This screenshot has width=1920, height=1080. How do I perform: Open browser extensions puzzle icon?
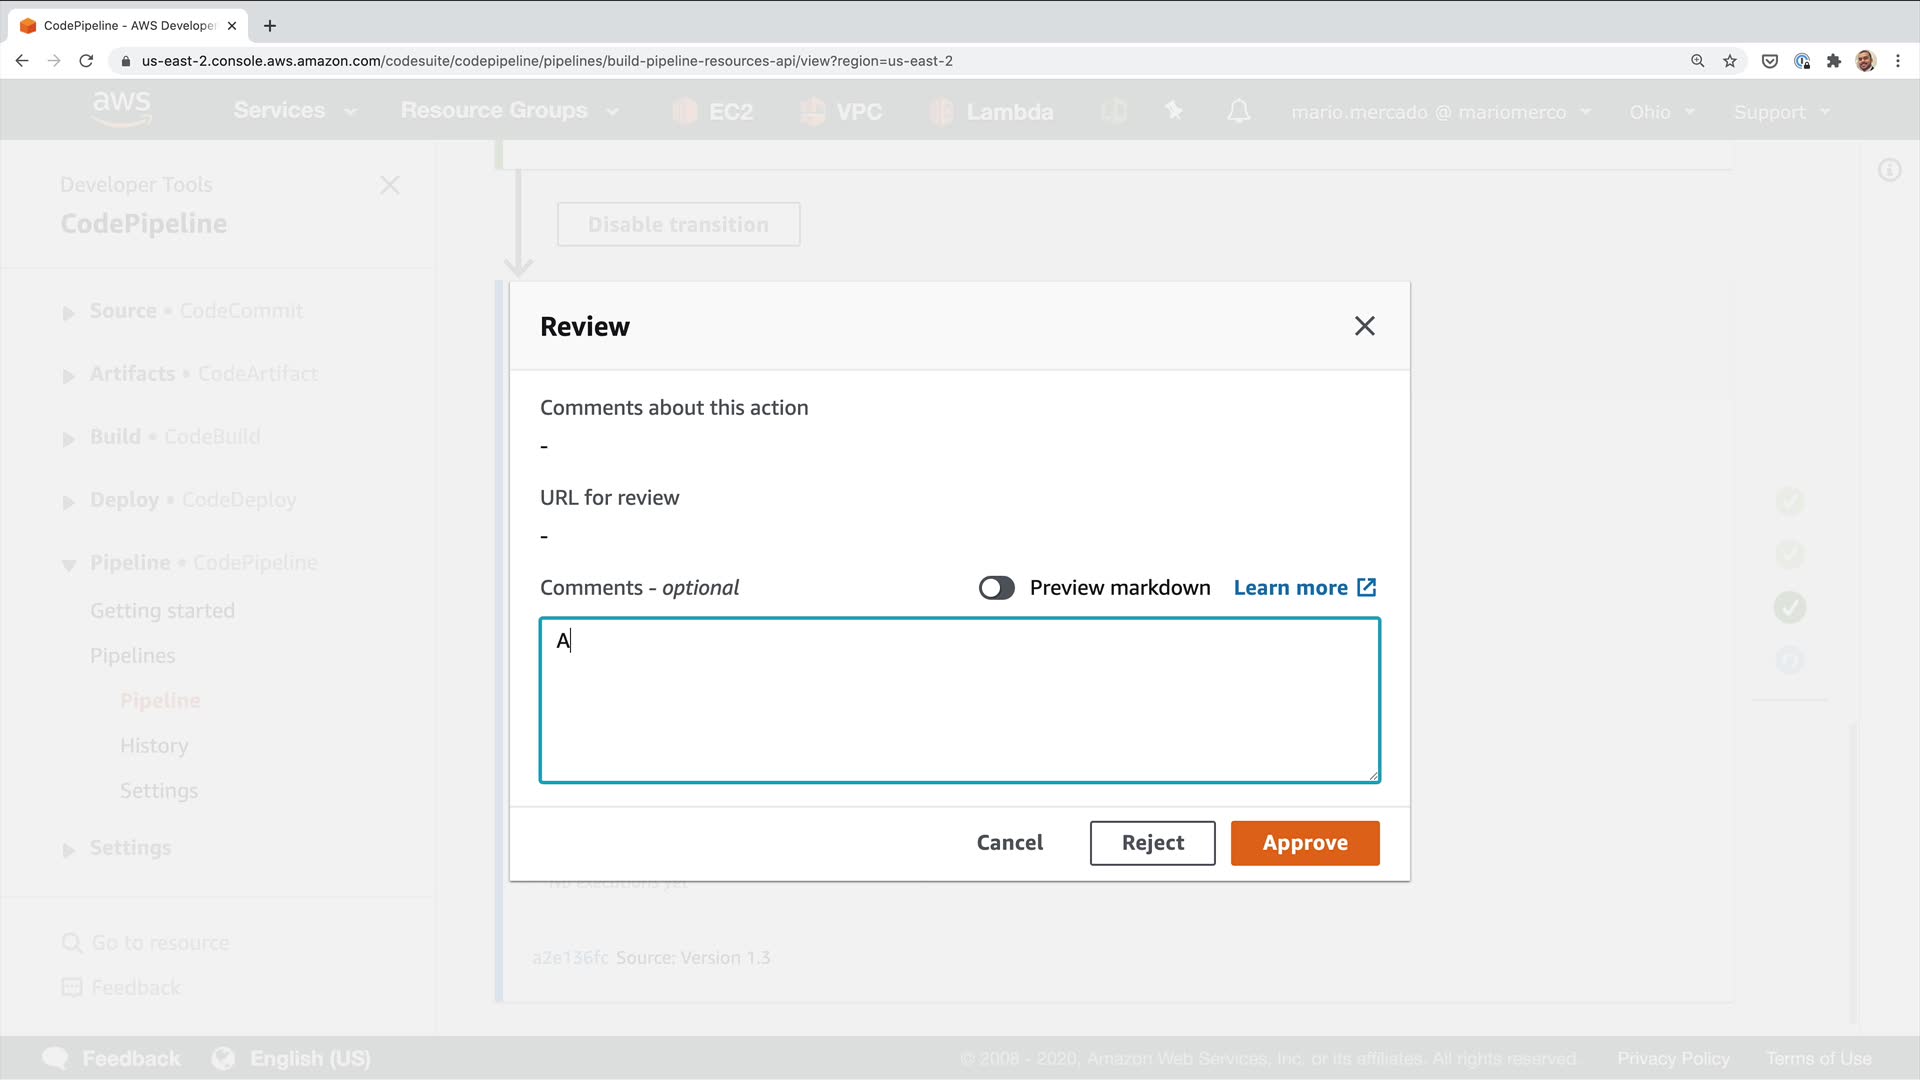point(1833,61)
